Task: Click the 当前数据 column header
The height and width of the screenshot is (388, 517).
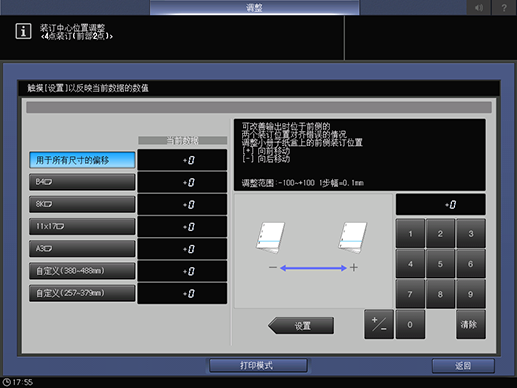Action: pyautogui.click(x=182, y=140)
